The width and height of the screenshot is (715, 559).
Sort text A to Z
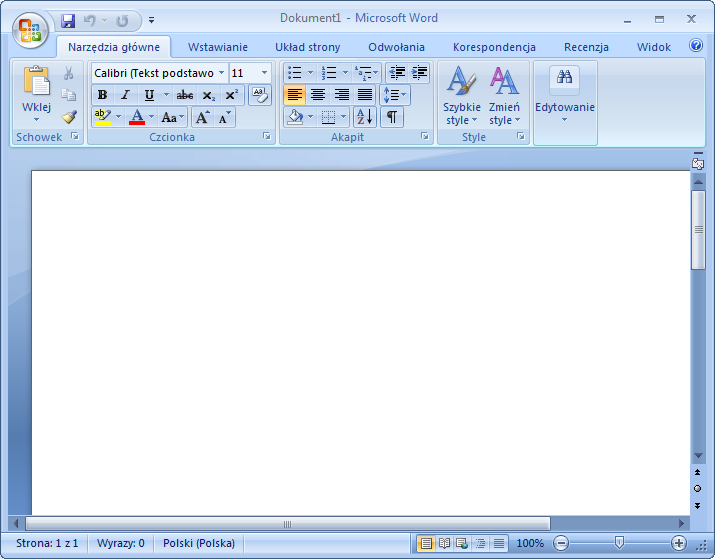coord(365,117)
